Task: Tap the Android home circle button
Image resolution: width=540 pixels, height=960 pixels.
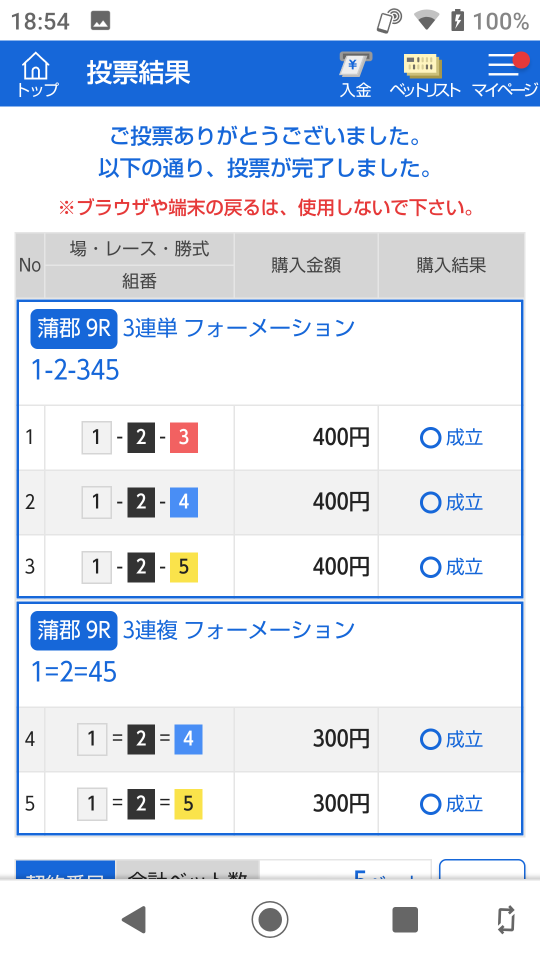Action: 270,919
